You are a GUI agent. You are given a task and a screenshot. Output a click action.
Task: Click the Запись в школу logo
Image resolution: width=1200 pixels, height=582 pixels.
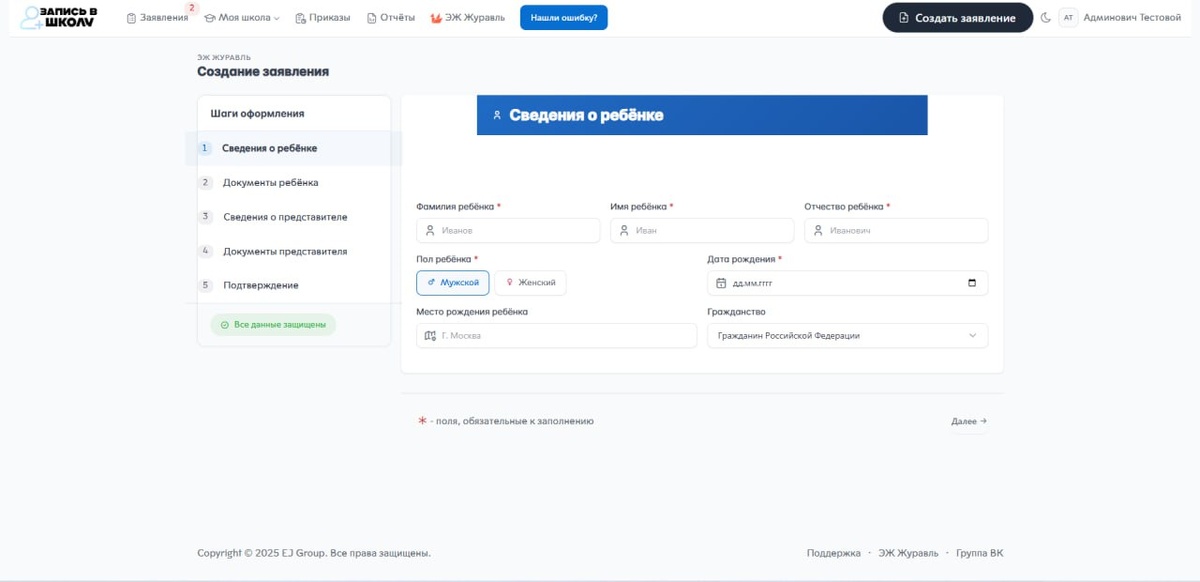pyautogui.click(x=59, y=17)
